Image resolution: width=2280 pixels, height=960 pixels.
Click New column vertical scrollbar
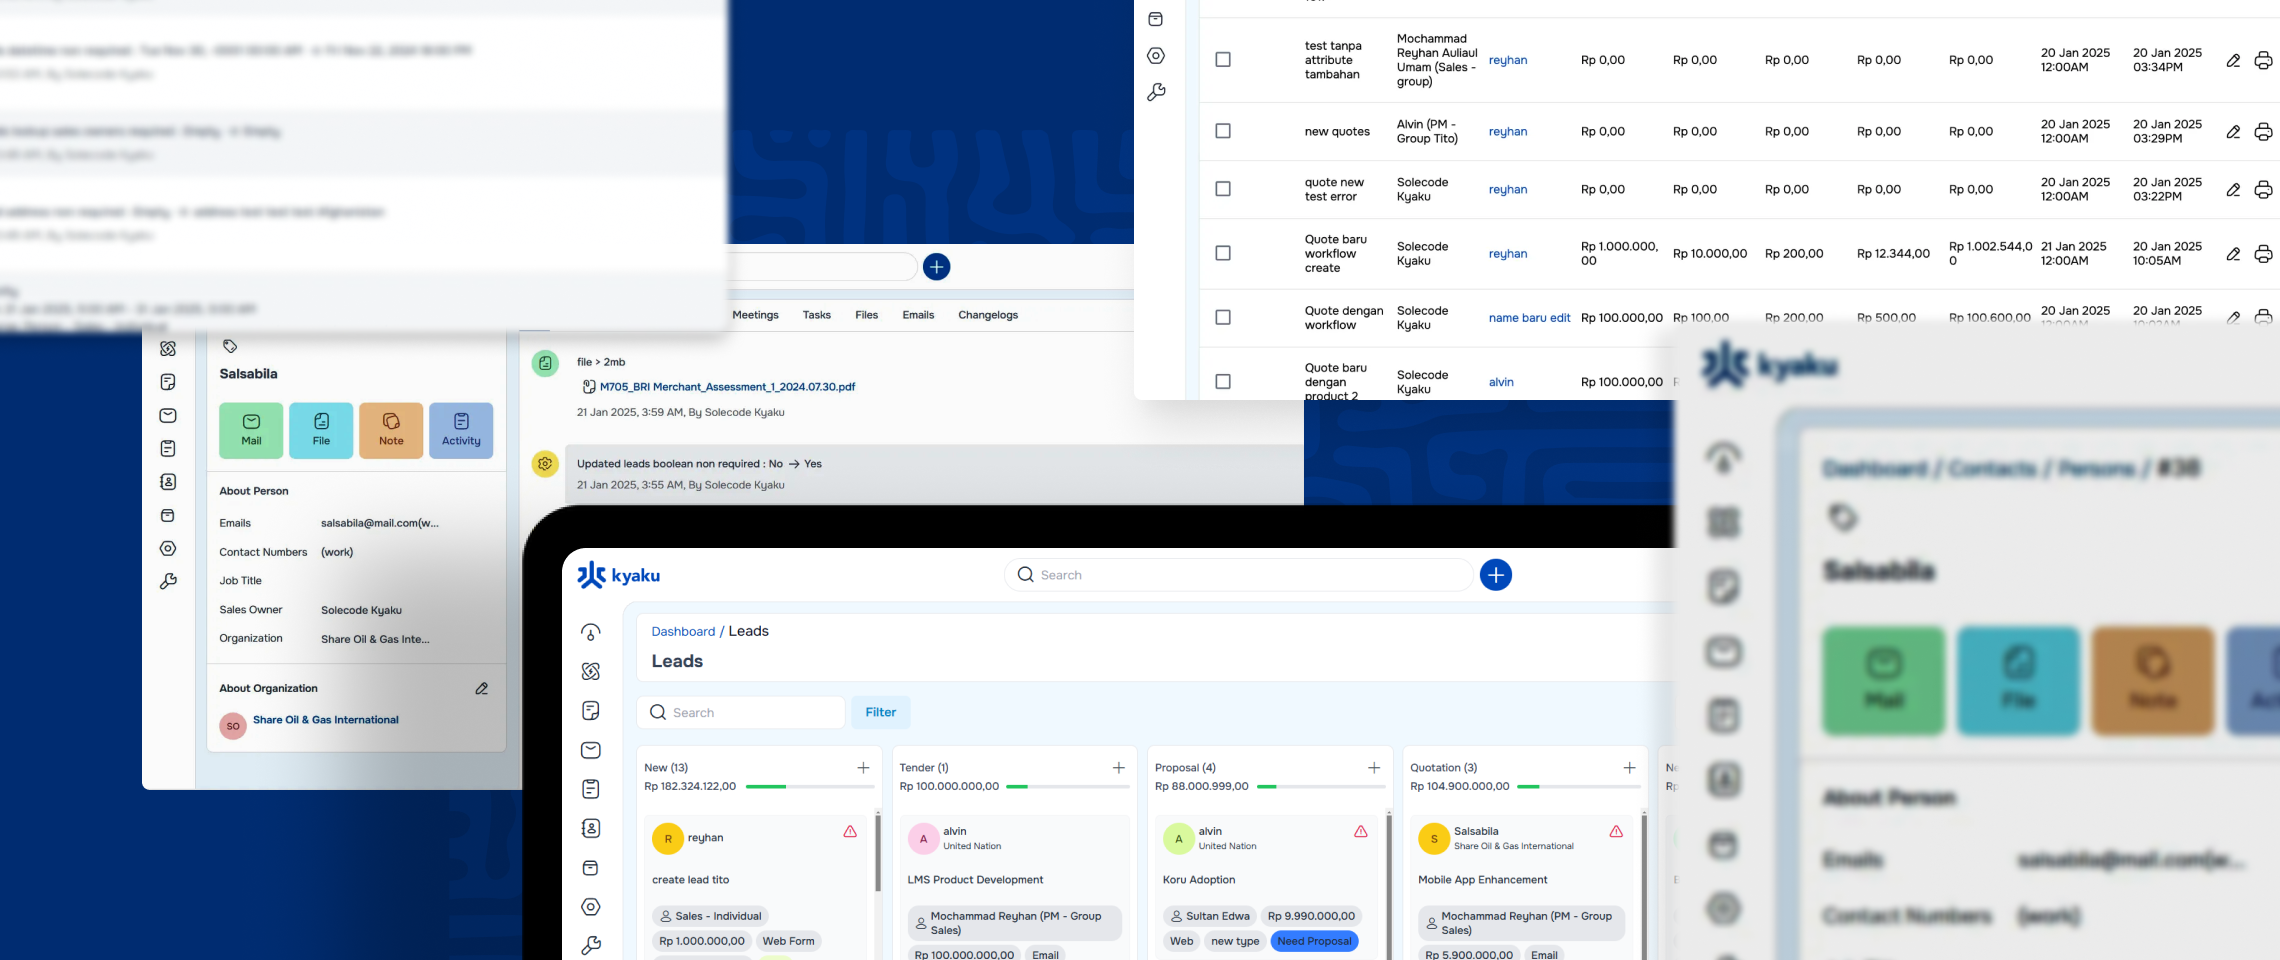click(x=878, y=853)
